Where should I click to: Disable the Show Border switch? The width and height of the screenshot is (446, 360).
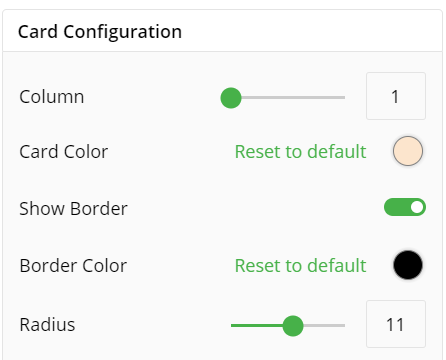tap(405, 207)
